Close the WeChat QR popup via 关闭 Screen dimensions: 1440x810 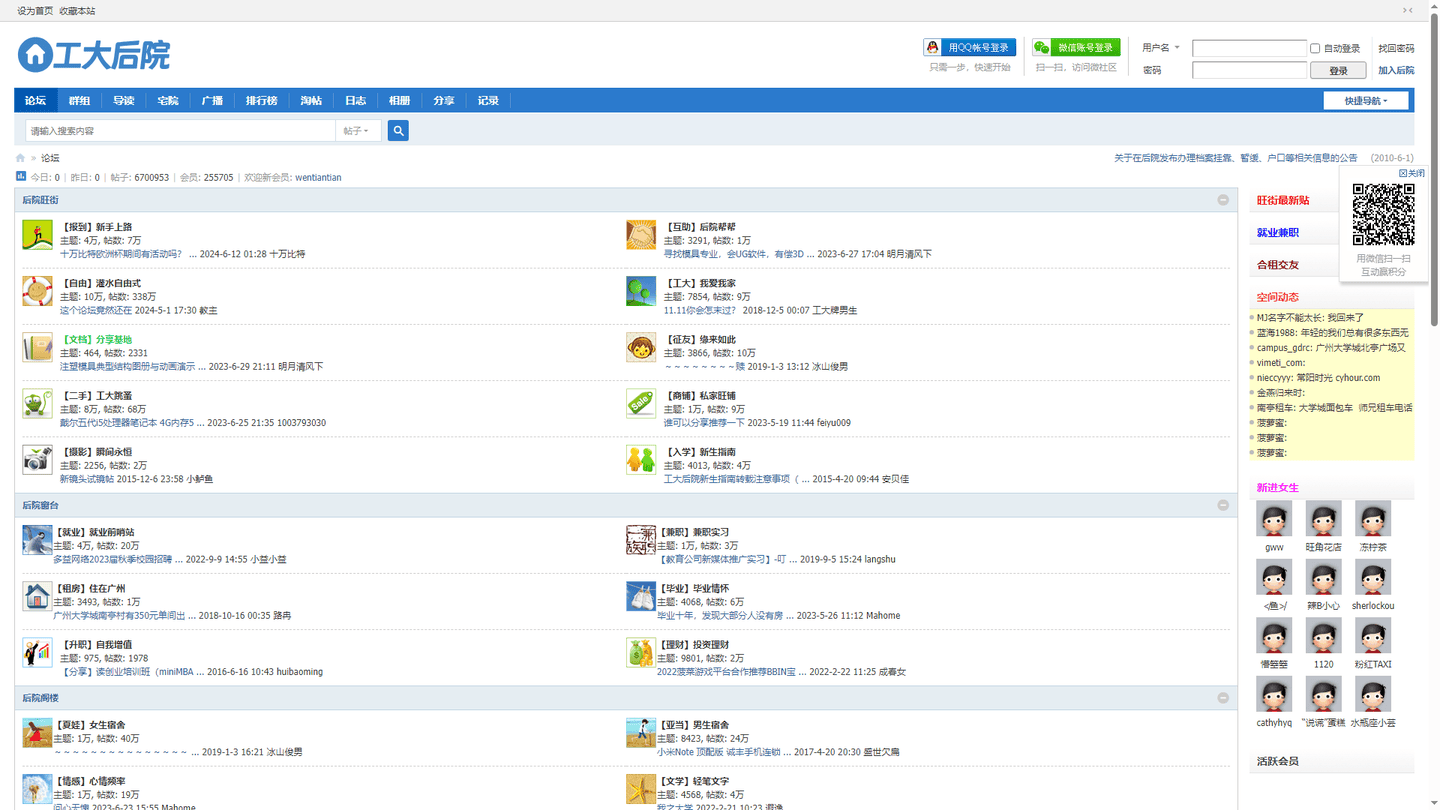[x=1412, y=173]
